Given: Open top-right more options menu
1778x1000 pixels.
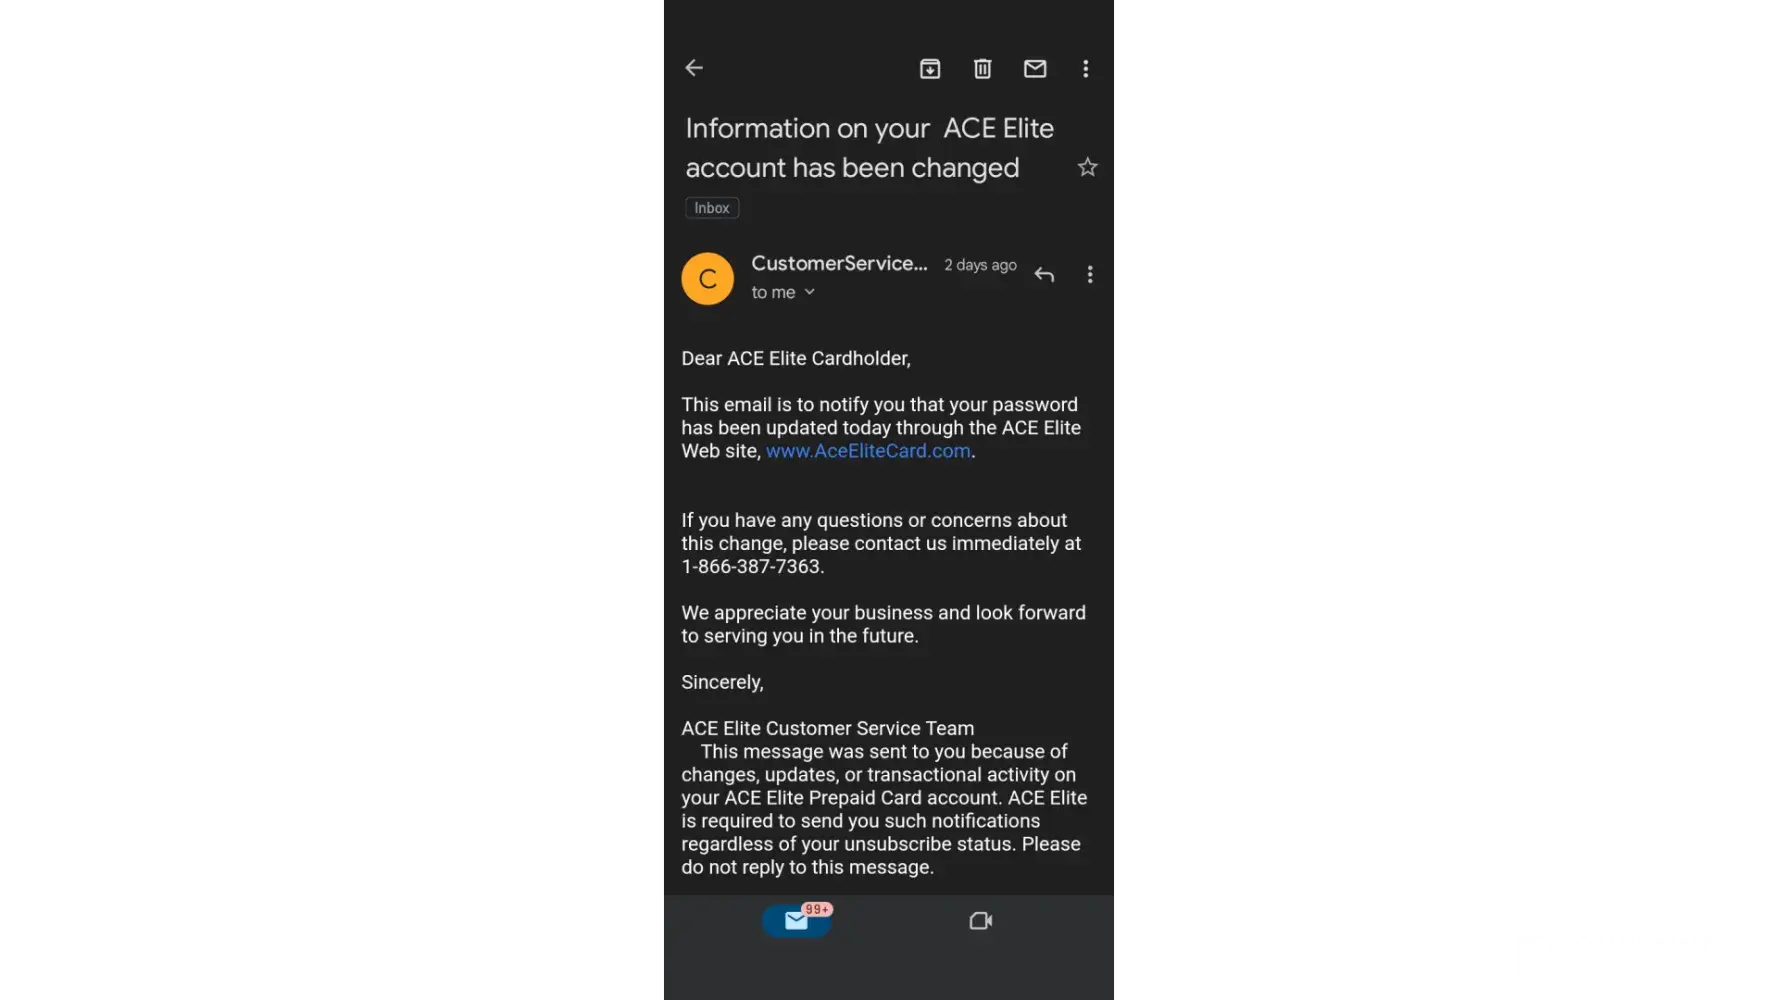Looking at the screenshot, I should (x=1086, y=68).
